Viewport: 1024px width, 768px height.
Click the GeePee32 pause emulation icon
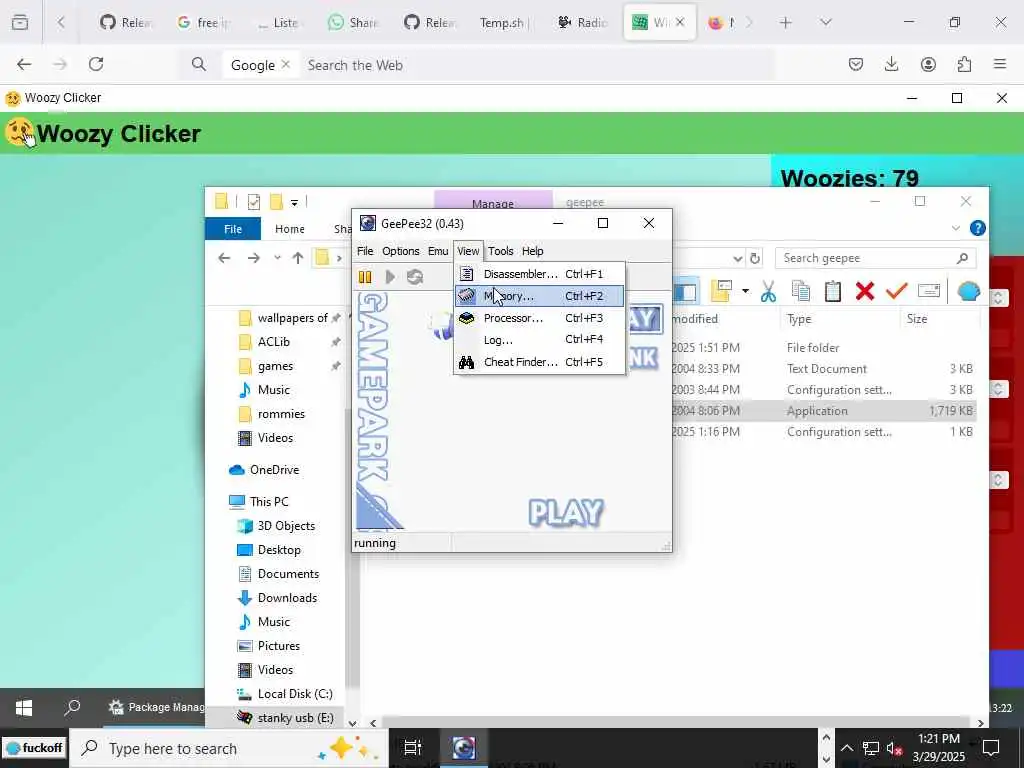pos(365,277)
